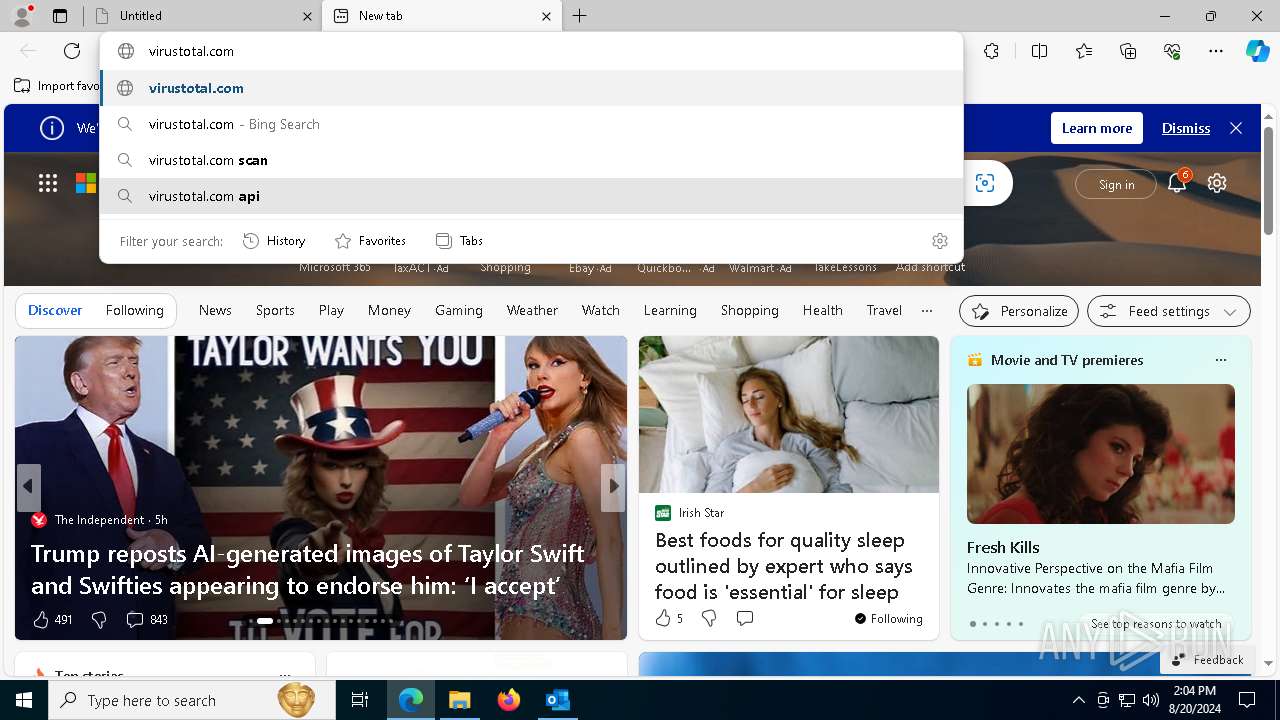Click the Learn more button

(x=1097, y=128)
